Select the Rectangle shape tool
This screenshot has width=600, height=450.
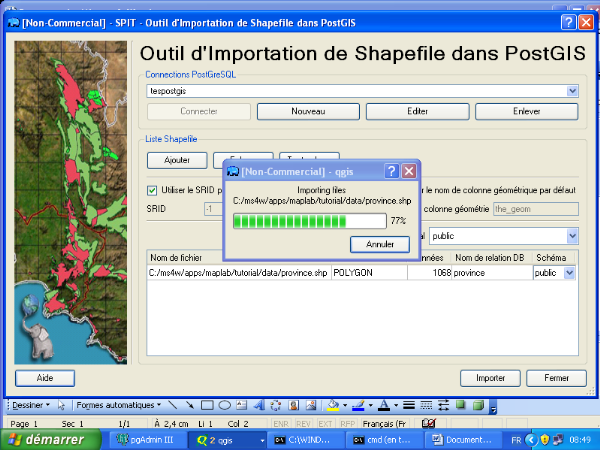pyautogui.click(x=207, y=405)
